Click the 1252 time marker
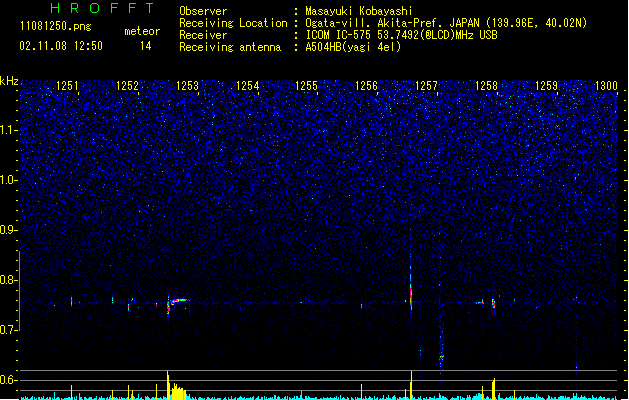 [x=127, y=86]
